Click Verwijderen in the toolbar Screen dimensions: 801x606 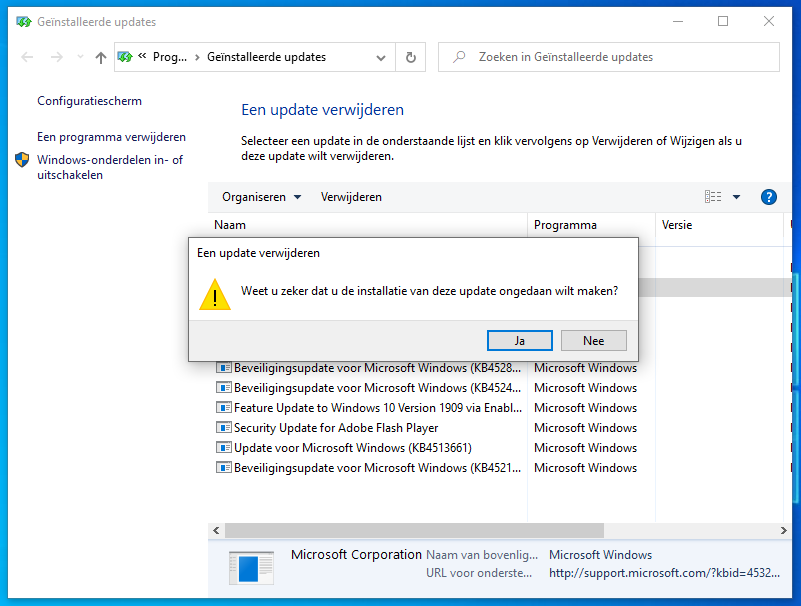351,197
